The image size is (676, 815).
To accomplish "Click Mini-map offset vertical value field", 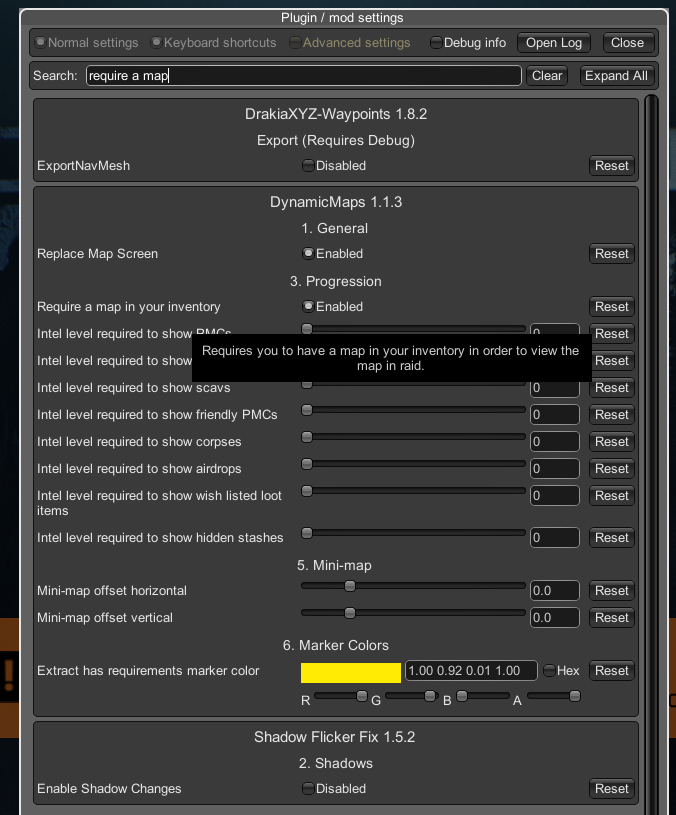I will click(x=554, y=617).
